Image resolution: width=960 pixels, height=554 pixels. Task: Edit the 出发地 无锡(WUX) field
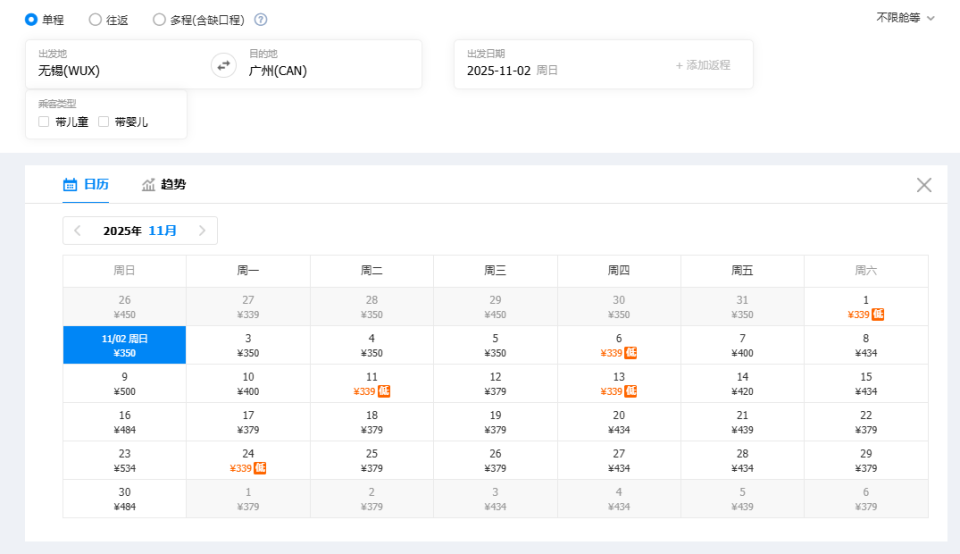pos(110,70)
